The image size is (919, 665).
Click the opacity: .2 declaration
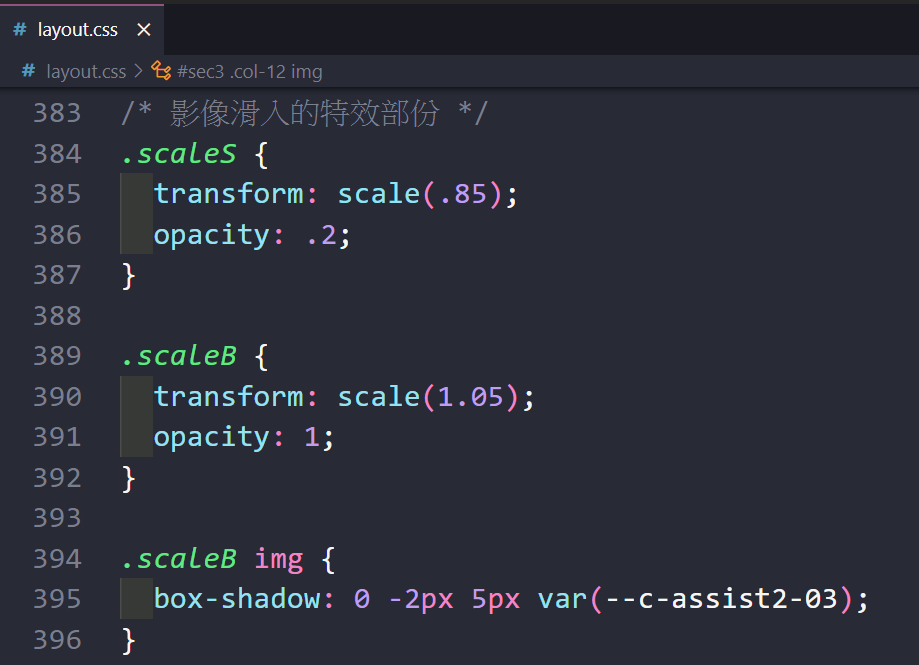[252, 234]
